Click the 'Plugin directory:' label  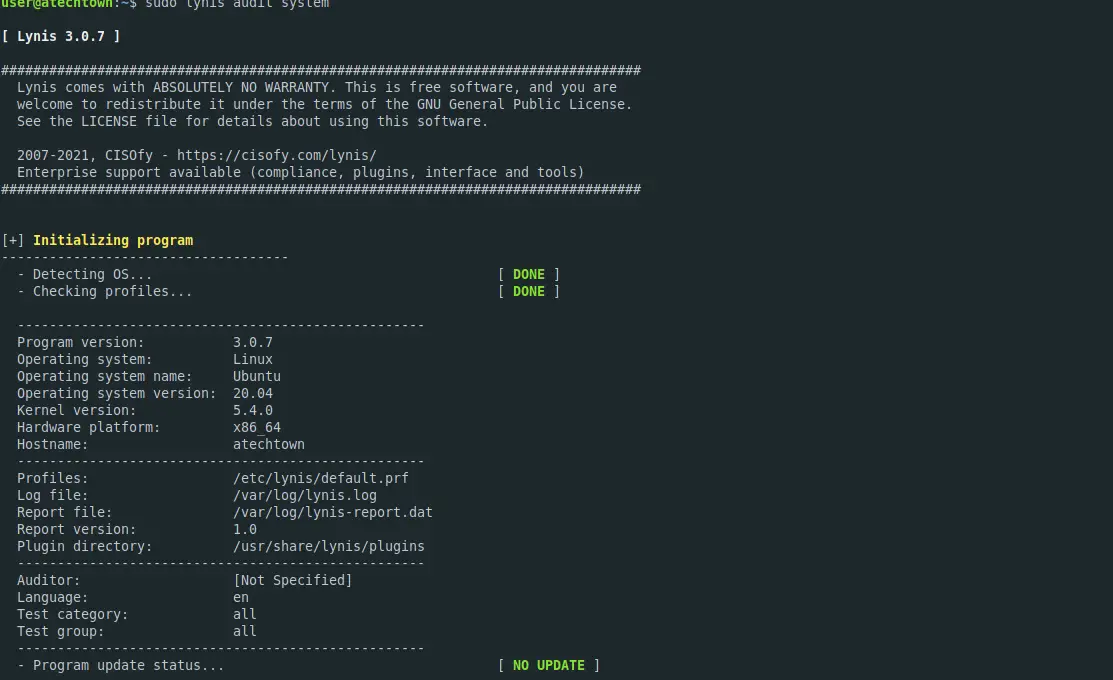click(84, 547)
